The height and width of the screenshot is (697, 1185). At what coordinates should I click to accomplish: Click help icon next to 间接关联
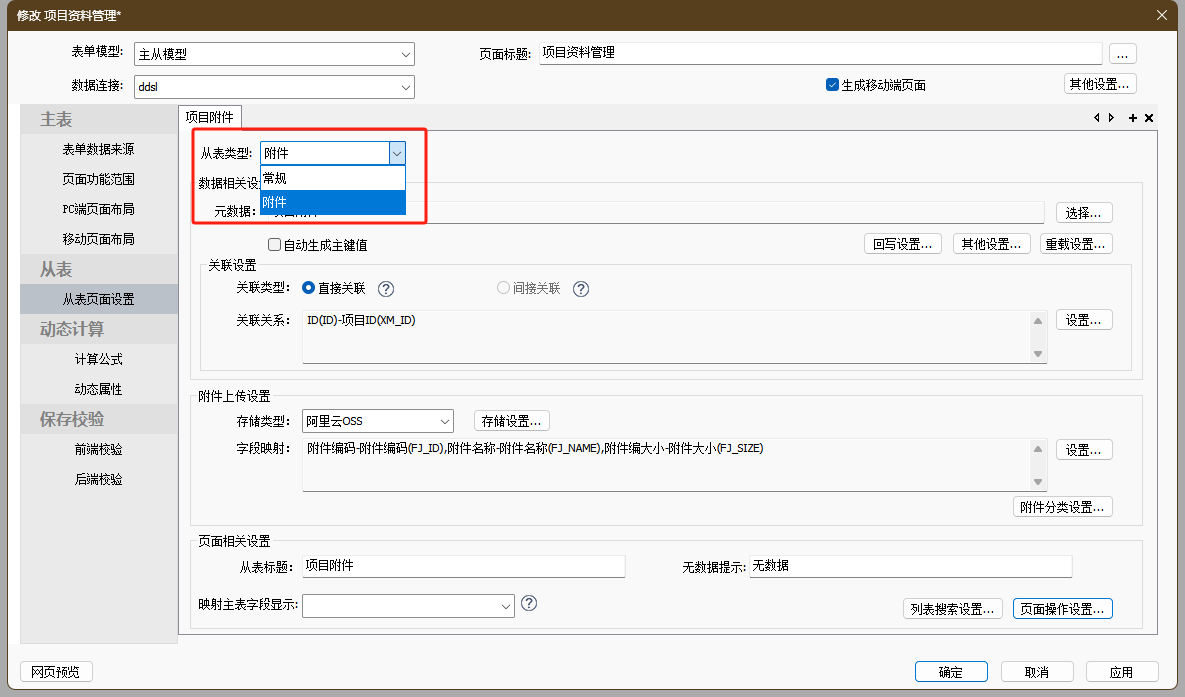(581, 289)
